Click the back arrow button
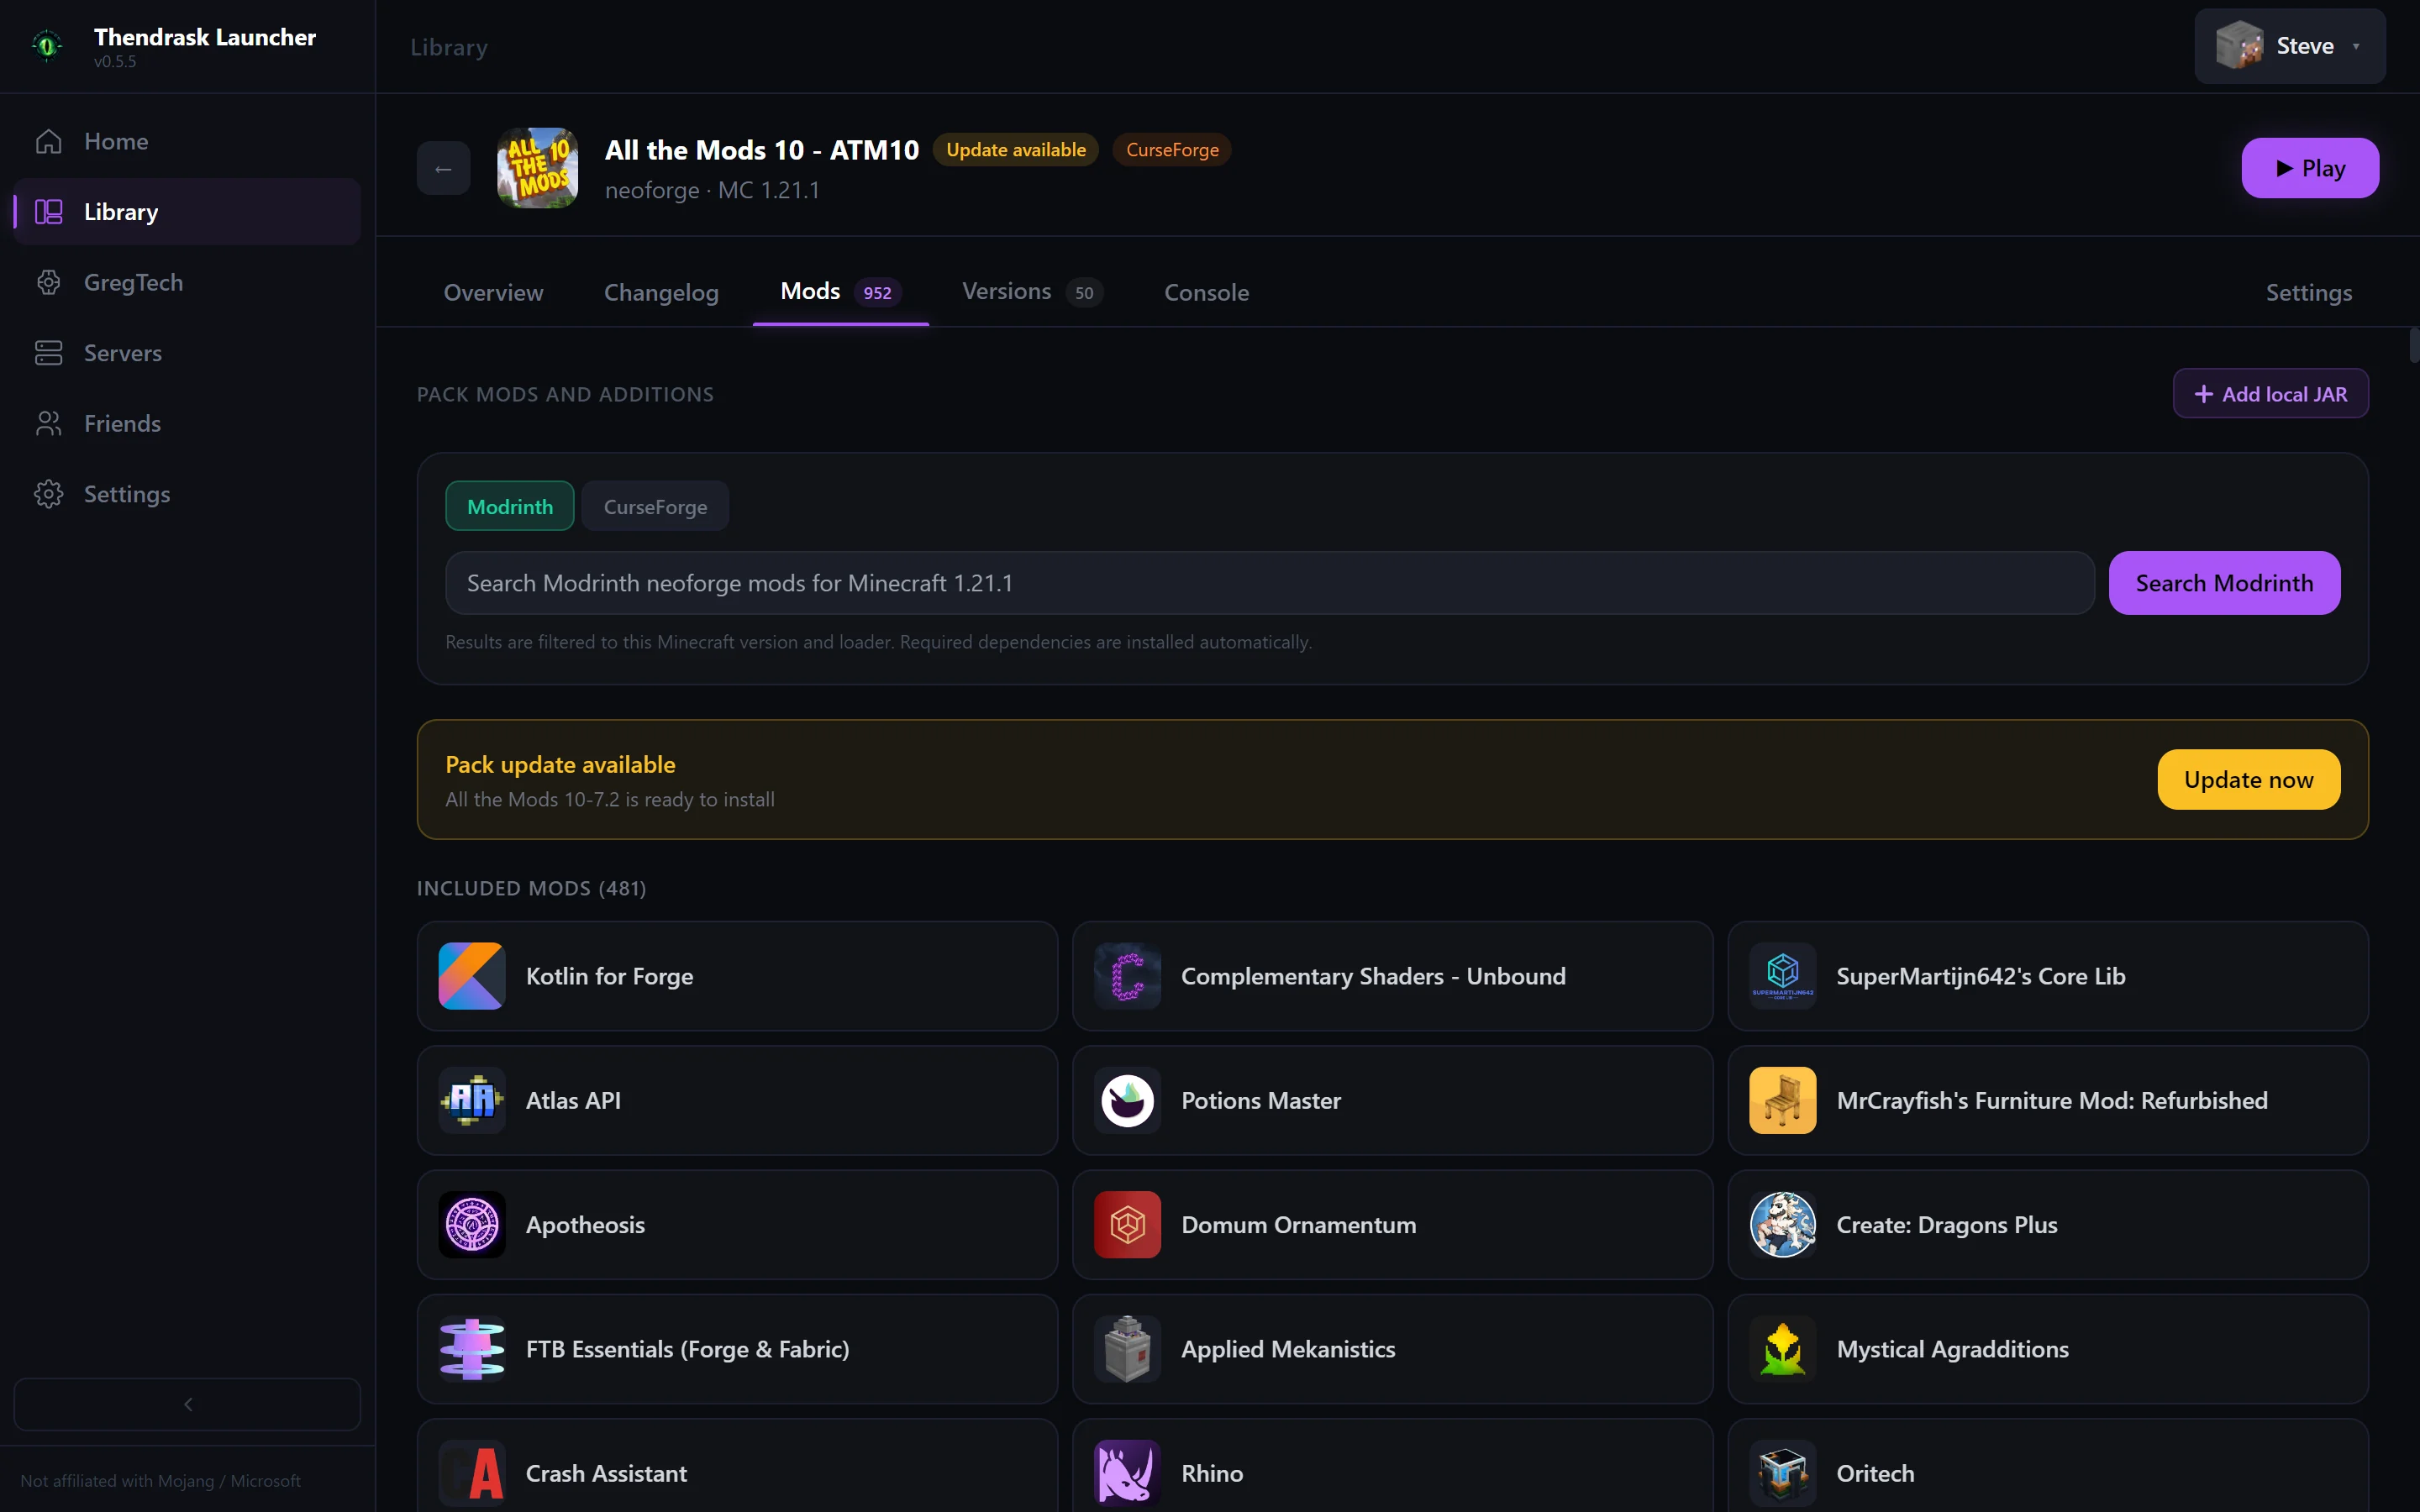Image resolution: width=2420 pixels, height=1512 pixels. (443, 168)
